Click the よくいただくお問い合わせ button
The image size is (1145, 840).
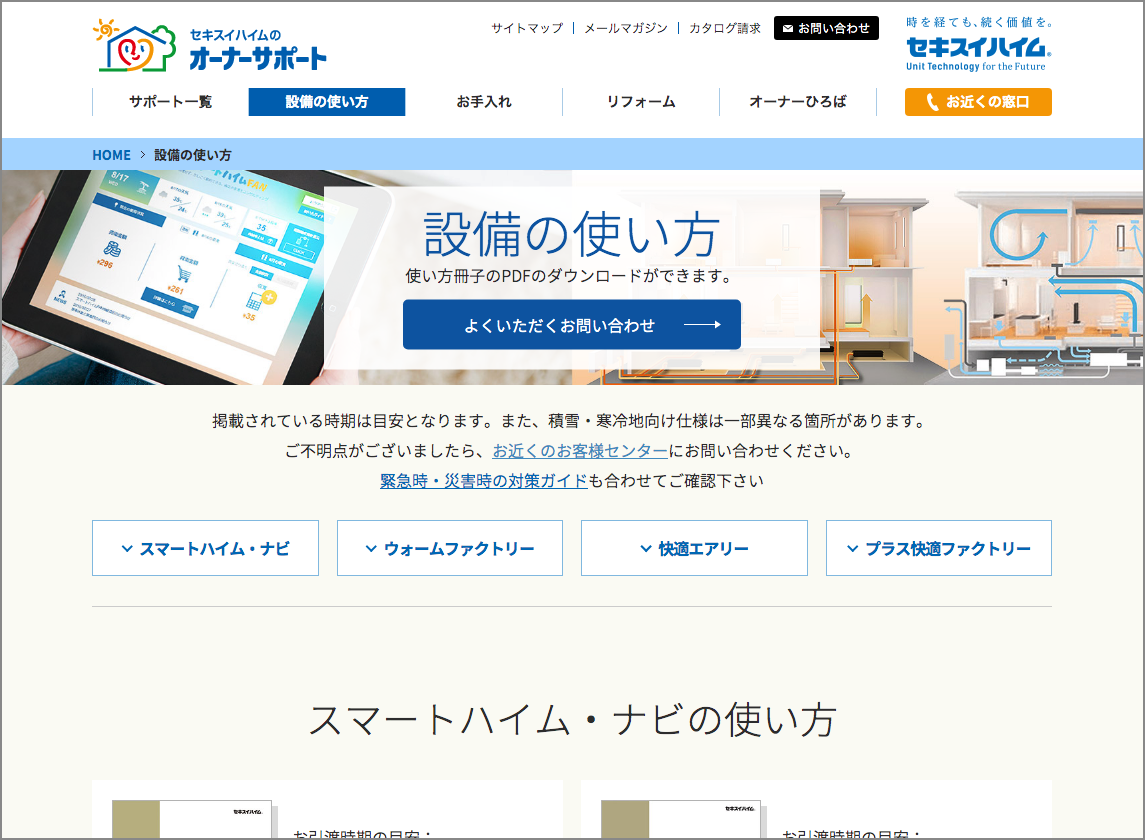pos(572,324)
